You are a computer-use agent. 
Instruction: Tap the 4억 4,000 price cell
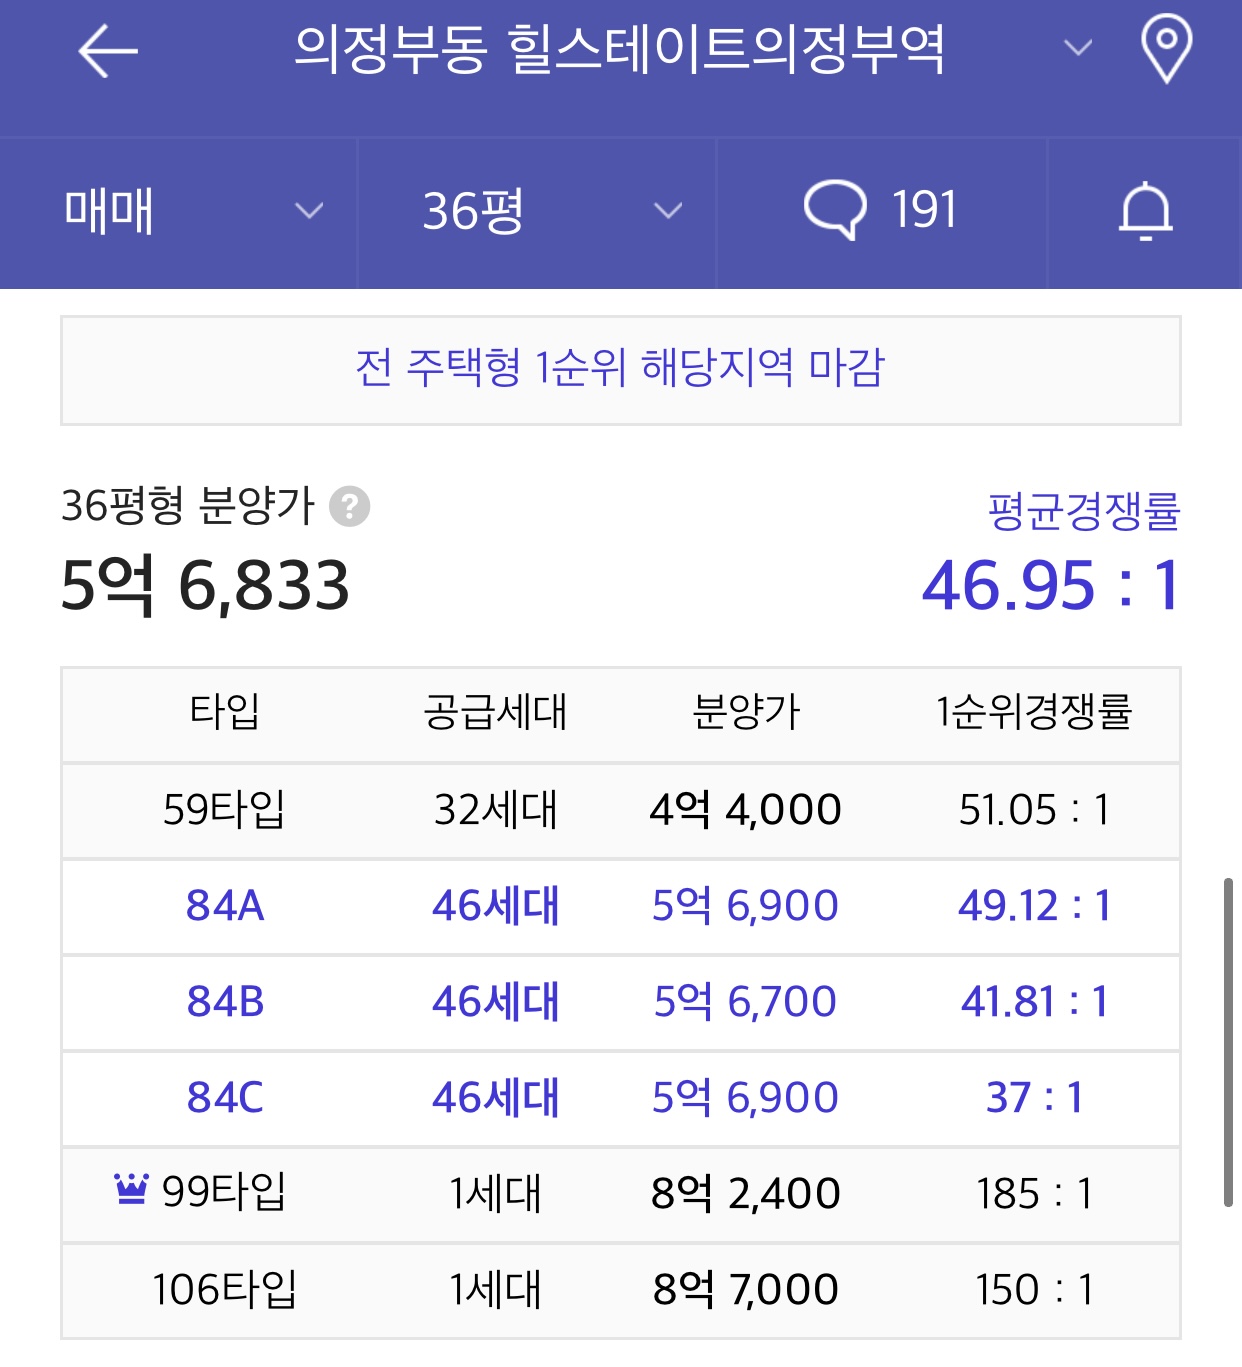pyautogui.click(x=746, y=809)
